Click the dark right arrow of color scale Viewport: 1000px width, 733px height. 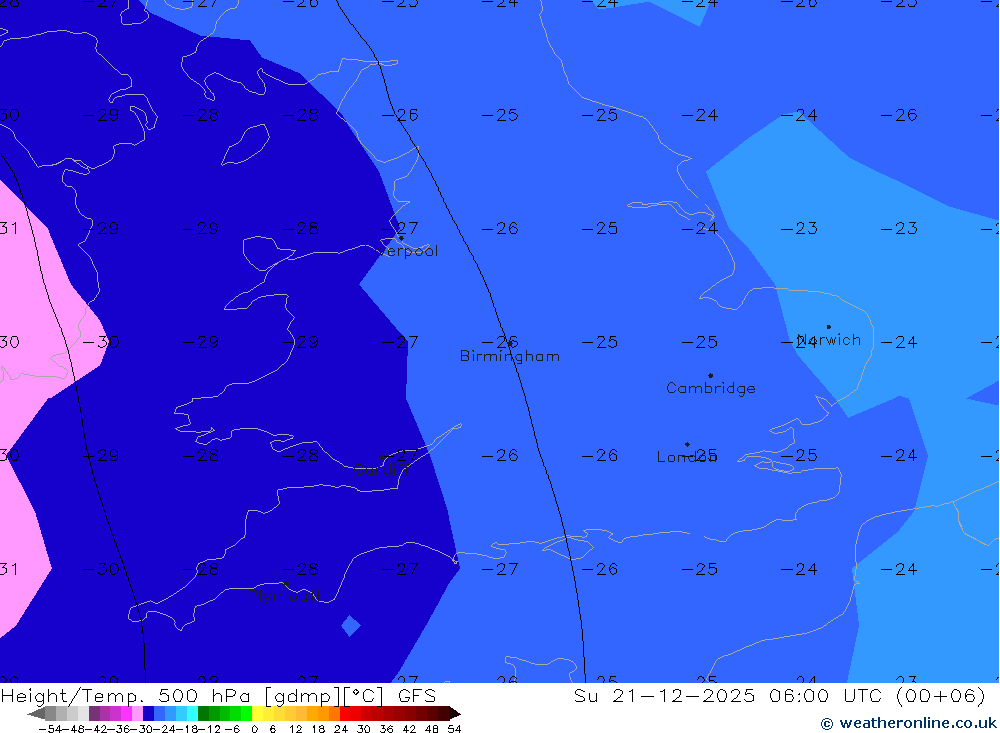[x=454, y=713]
